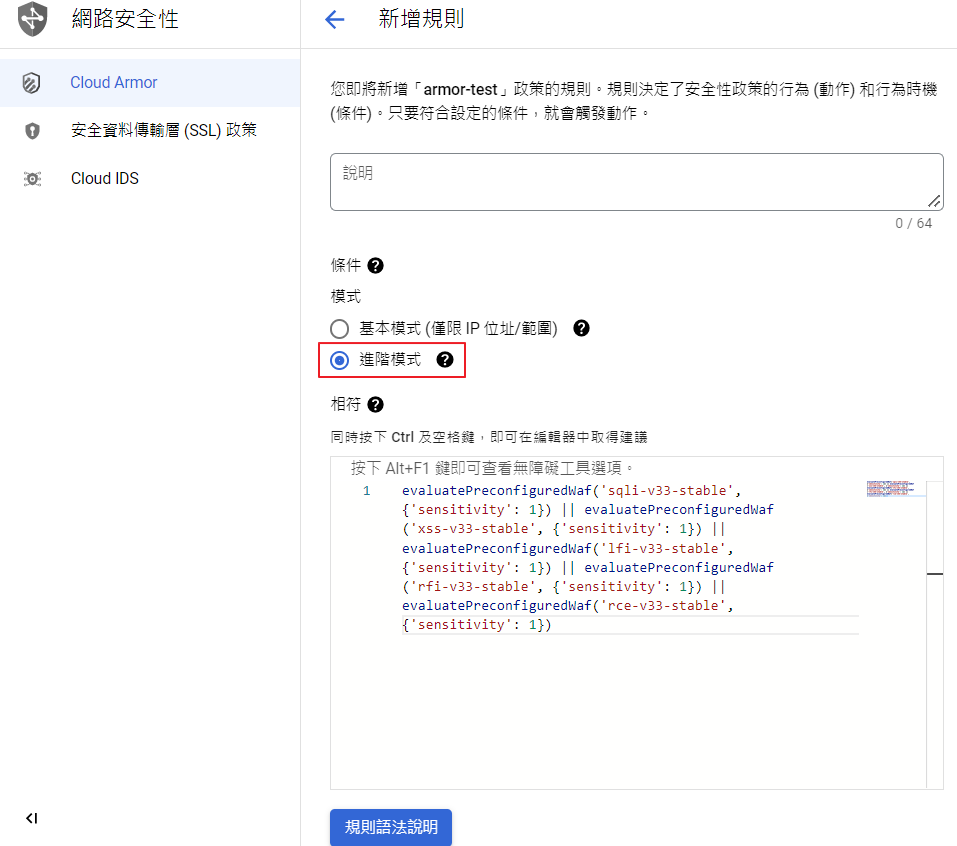Click the Network Security shield logo icon
This screenshot has height=846, width=957.
[32, 19]
